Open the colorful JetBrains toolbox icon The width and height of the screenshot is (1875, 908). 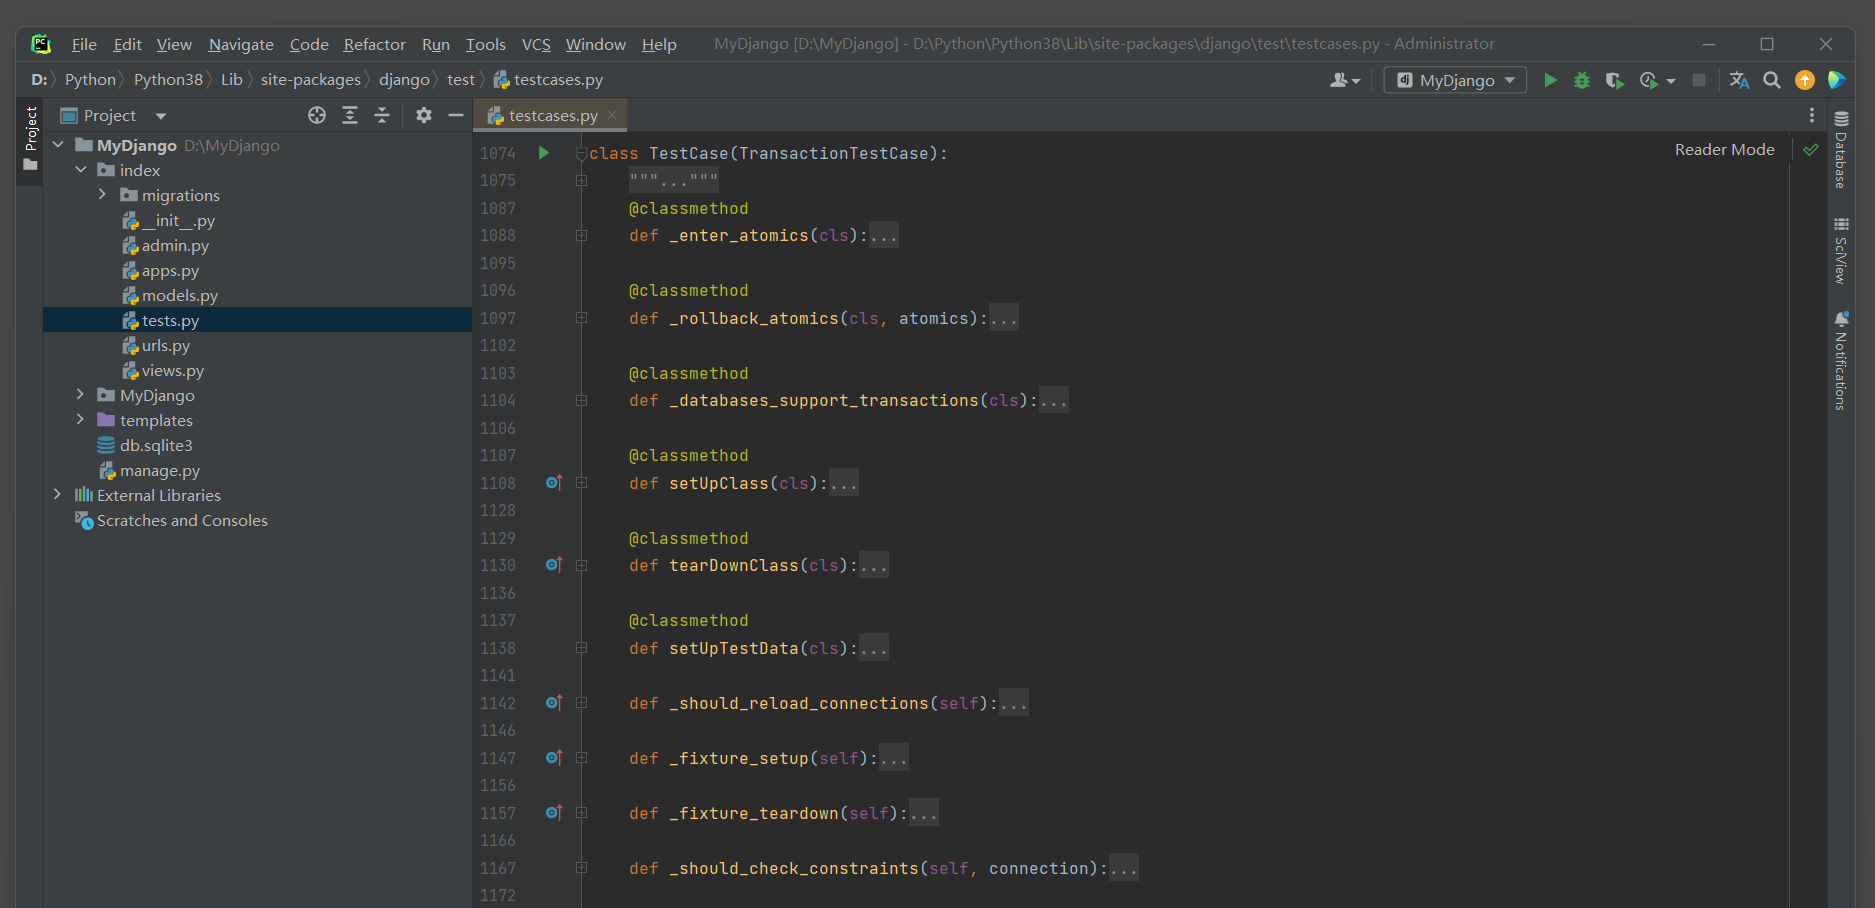pos(1837,80)
